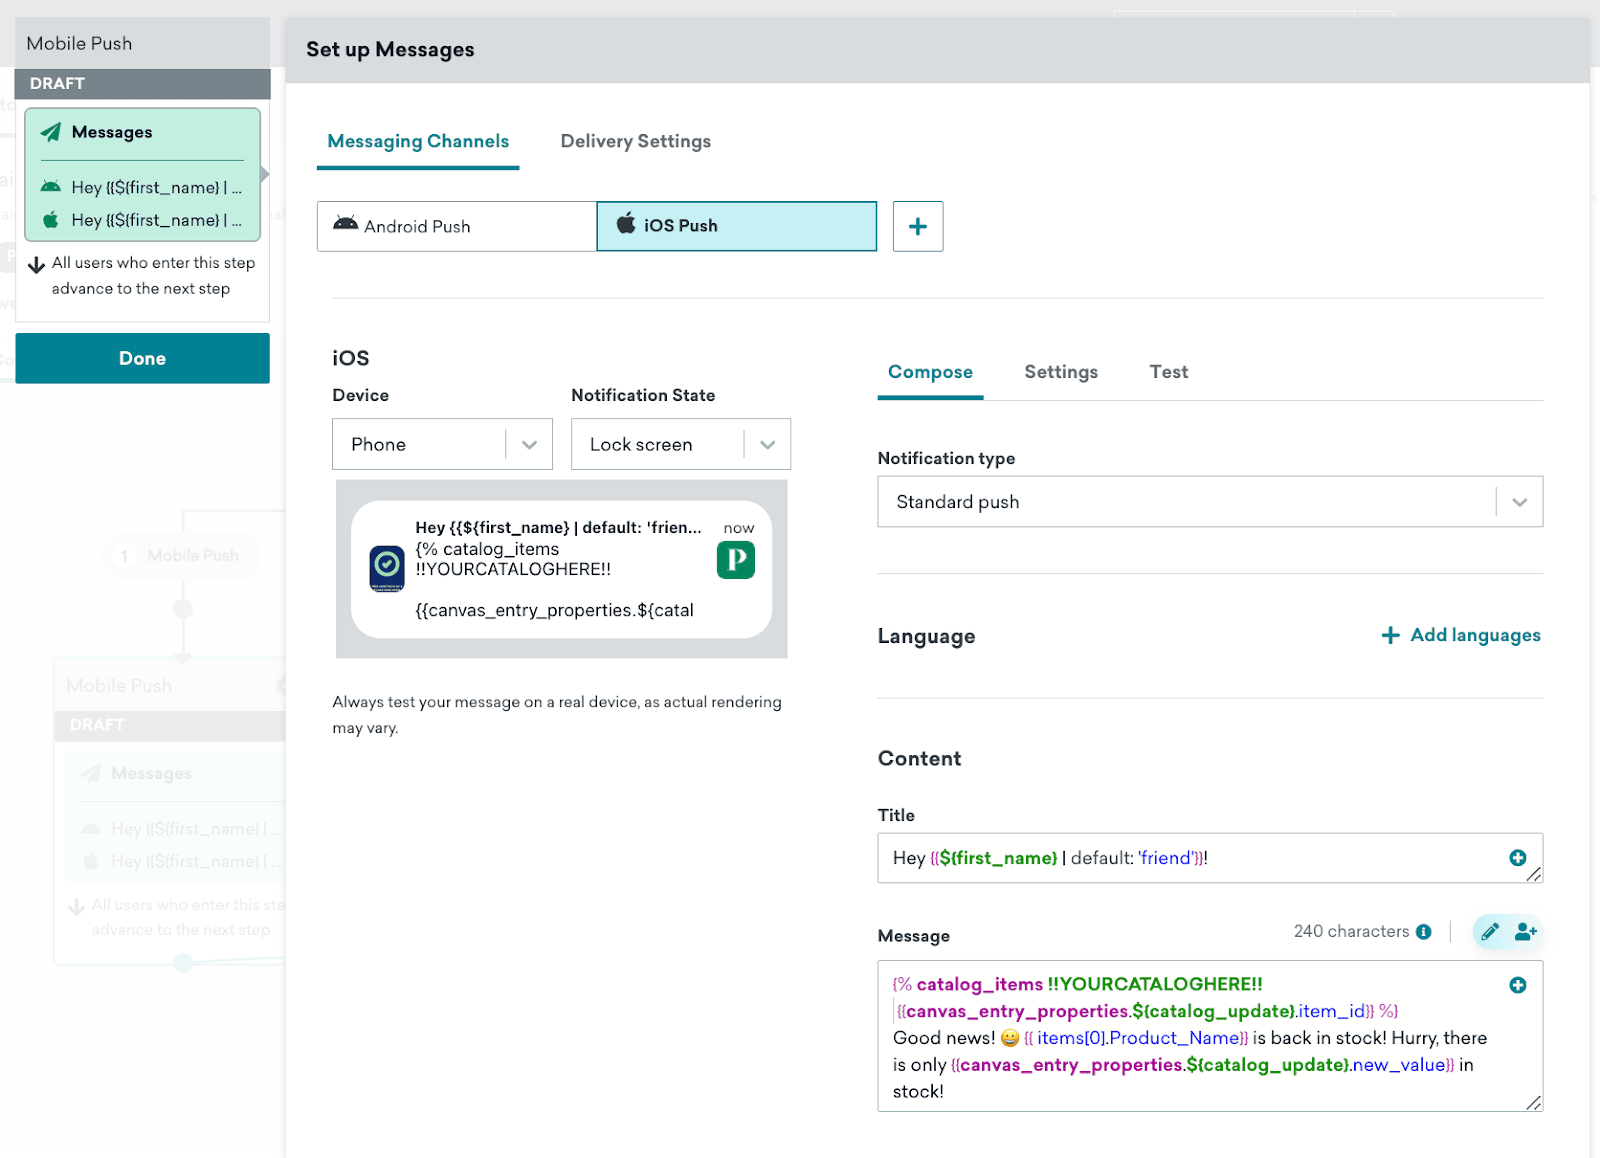Image resolution: width=1600 pixels, height=1158 pixels.
Task: Select the iOS Push channel
Action: (x=737, y=226)
